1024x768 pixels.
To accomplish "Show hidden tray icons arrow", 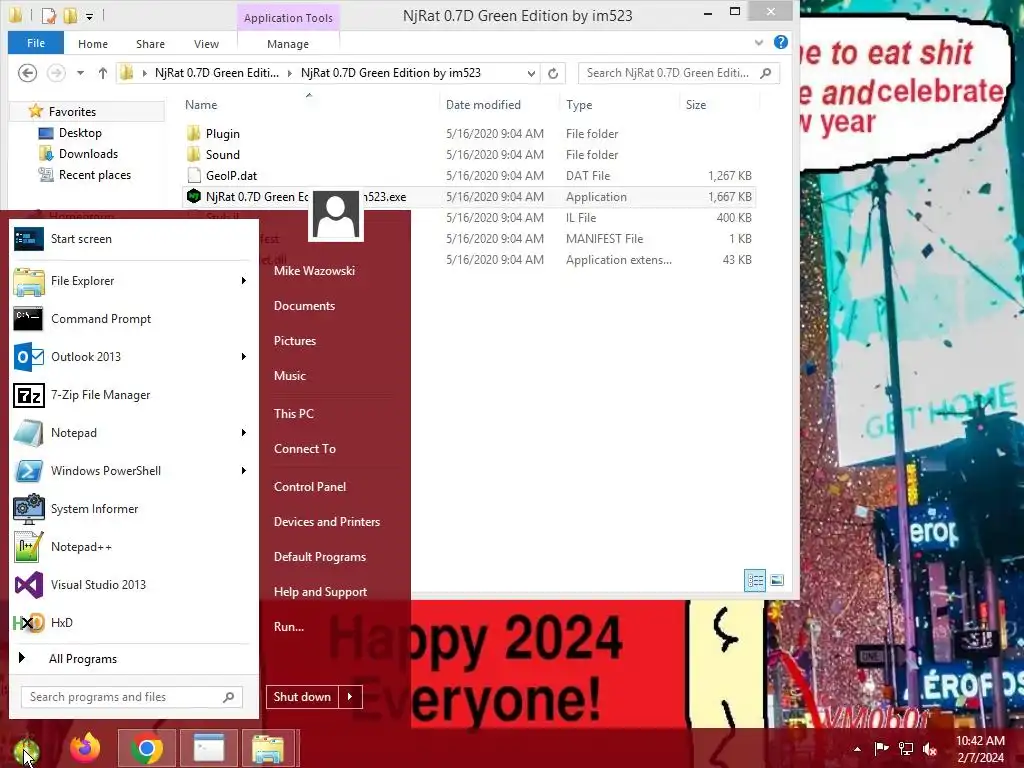I will 857,749.
